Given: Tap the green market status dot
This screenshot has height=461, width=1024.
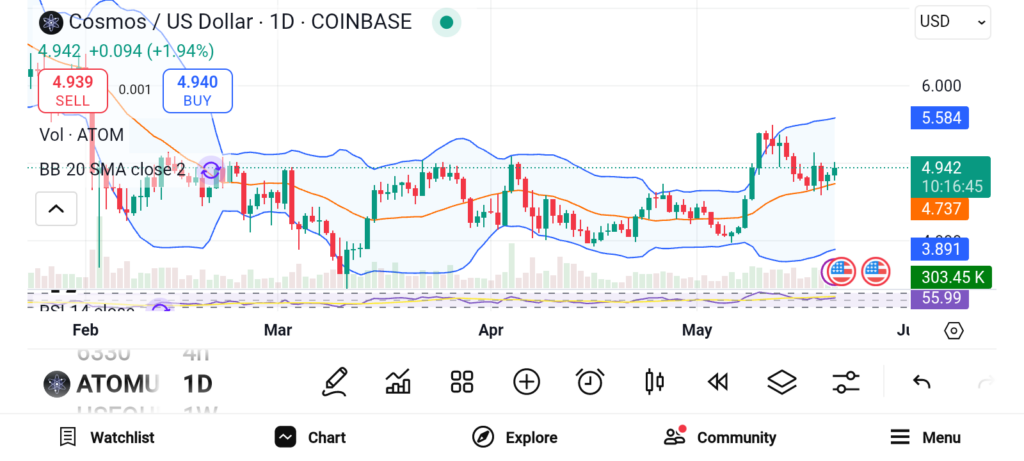Looking at the screenshot, I should 447,23.
